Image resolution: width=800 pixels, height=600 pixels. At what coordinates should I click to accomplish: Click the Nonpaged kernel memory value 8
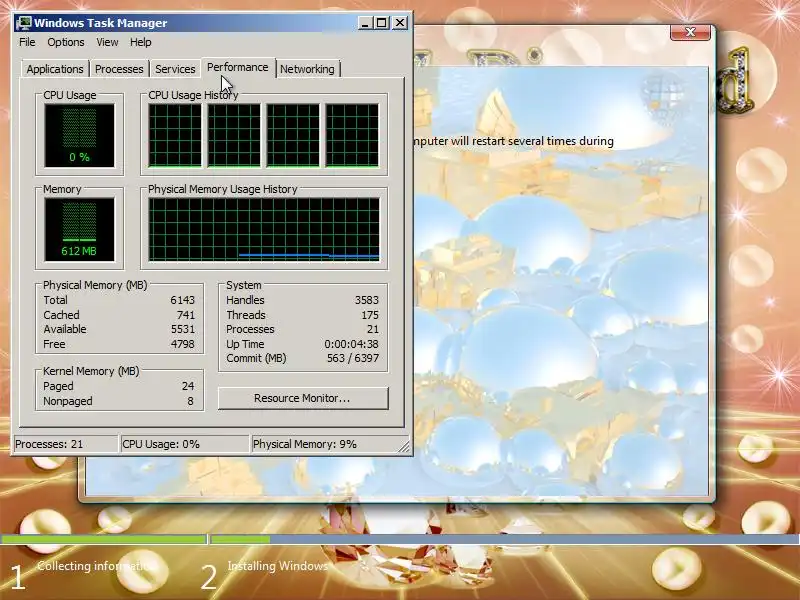point(190,401)
